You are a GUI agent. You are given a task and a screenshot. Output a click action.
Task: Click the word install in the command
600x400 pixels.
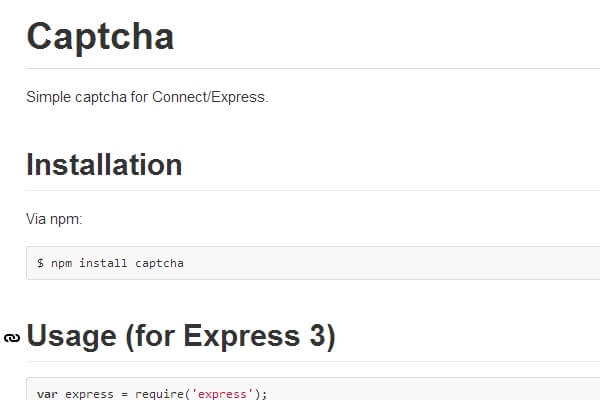click(104, 263)
